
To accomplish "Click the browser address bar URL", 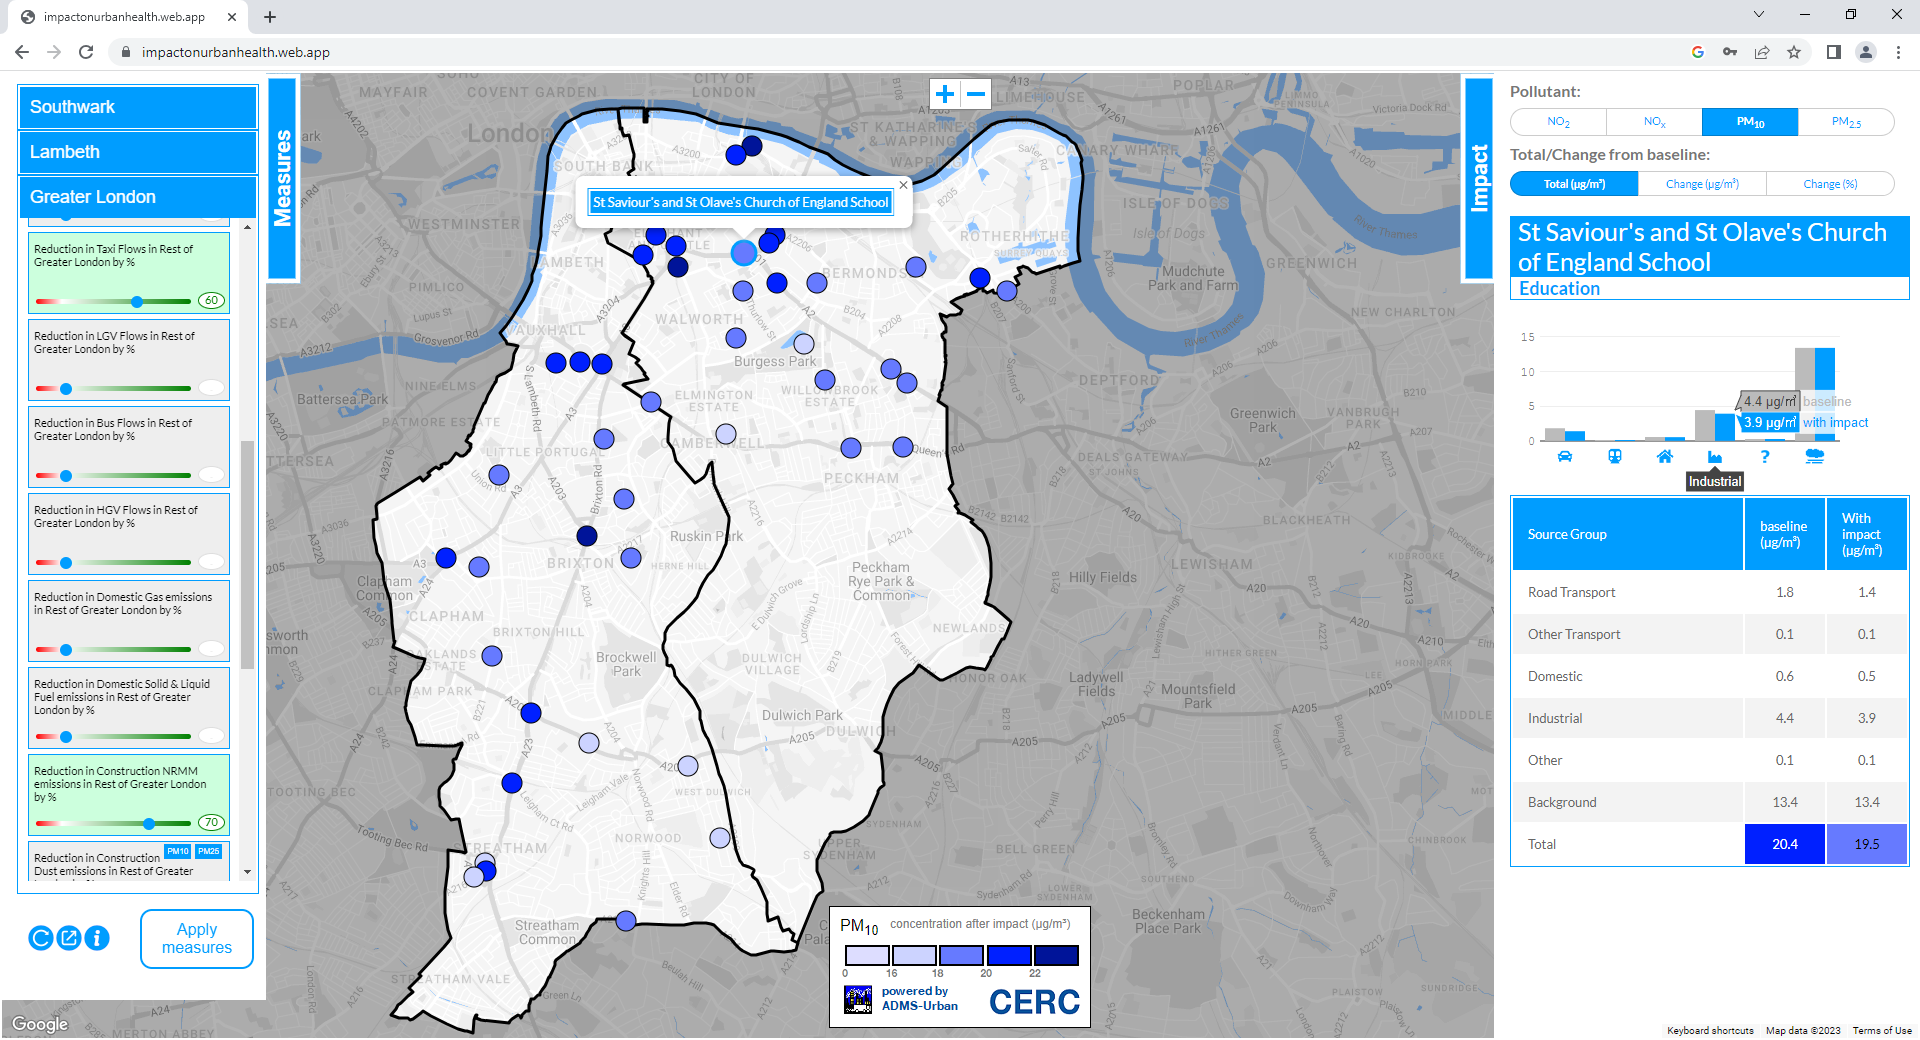I will pyautogui.click(x=236, y=52).
